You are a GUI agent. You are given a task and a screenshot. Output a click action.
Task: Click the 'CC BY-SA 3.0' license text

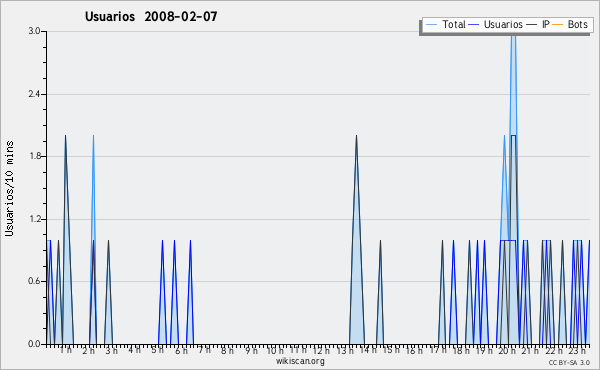tap(569, 362)
